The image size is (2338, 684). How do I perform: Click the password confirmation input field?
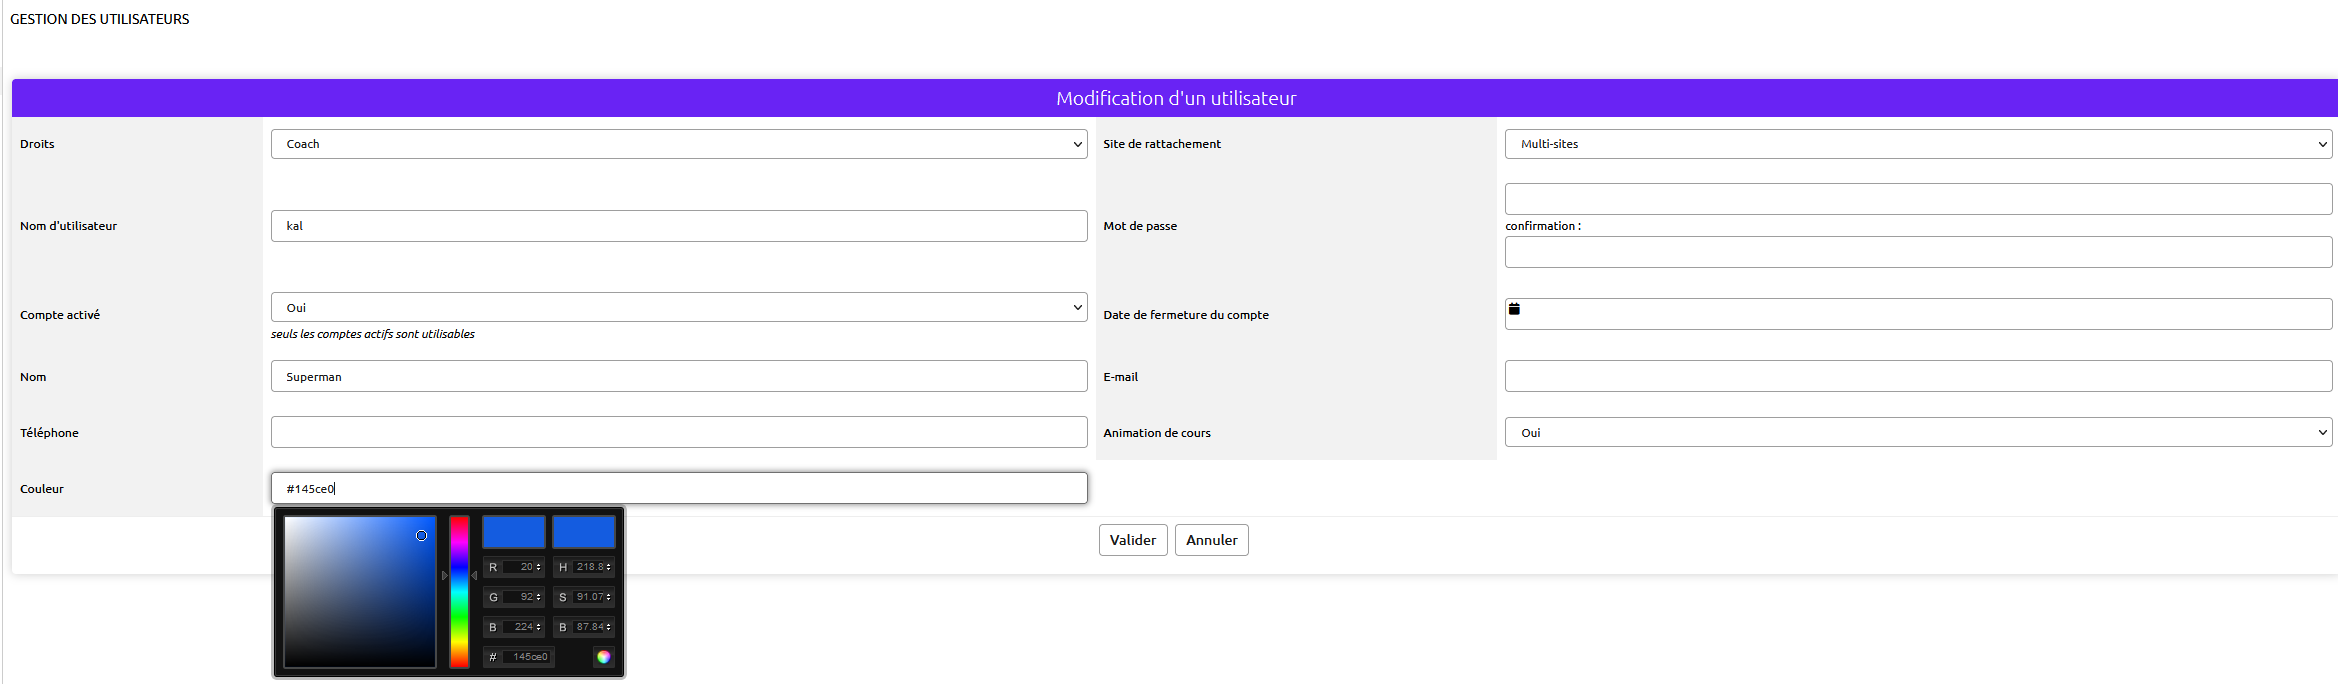pos(1918,252)
